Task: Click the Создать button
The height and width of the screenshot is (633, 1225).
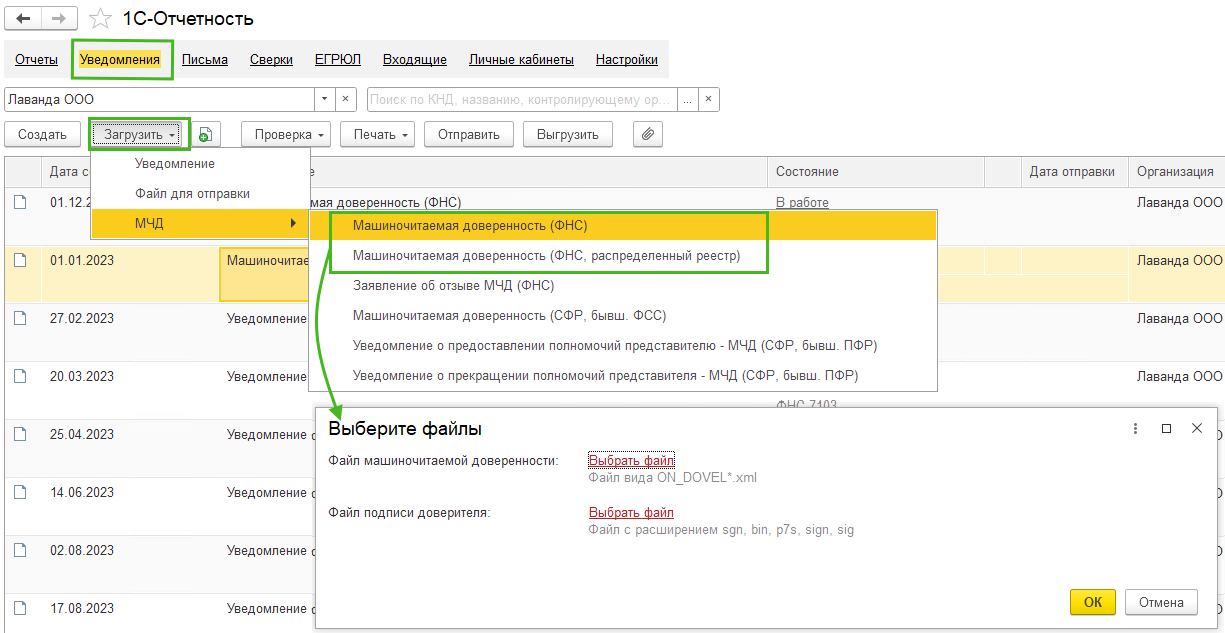Action: tap(42, 135)
